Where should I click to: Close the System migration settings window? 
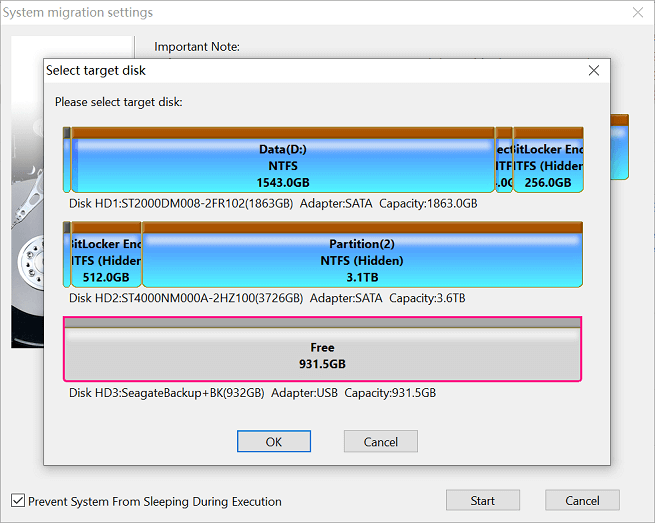click(637, 13)
